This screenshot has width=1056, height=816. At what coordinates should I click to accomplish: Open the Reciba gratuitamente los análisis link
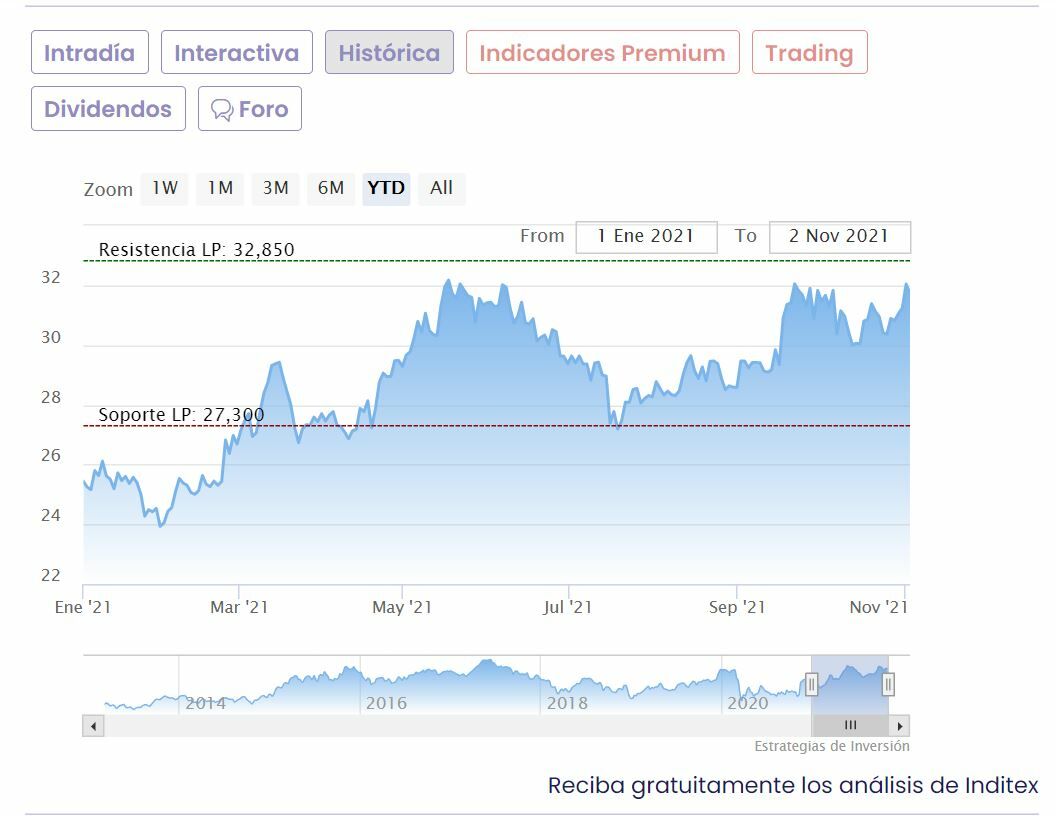[x=793, y=785]
